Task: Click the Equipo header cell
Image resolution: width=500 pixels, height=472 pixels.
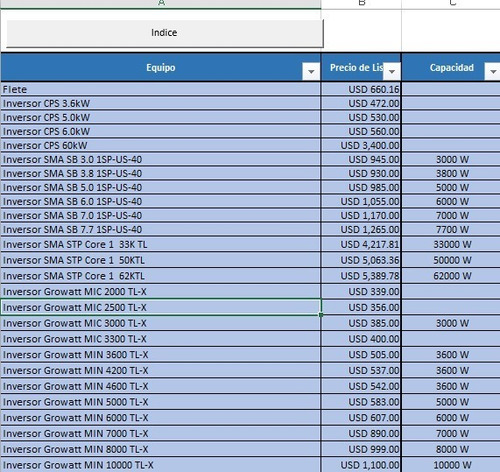Action: point(161,68)
